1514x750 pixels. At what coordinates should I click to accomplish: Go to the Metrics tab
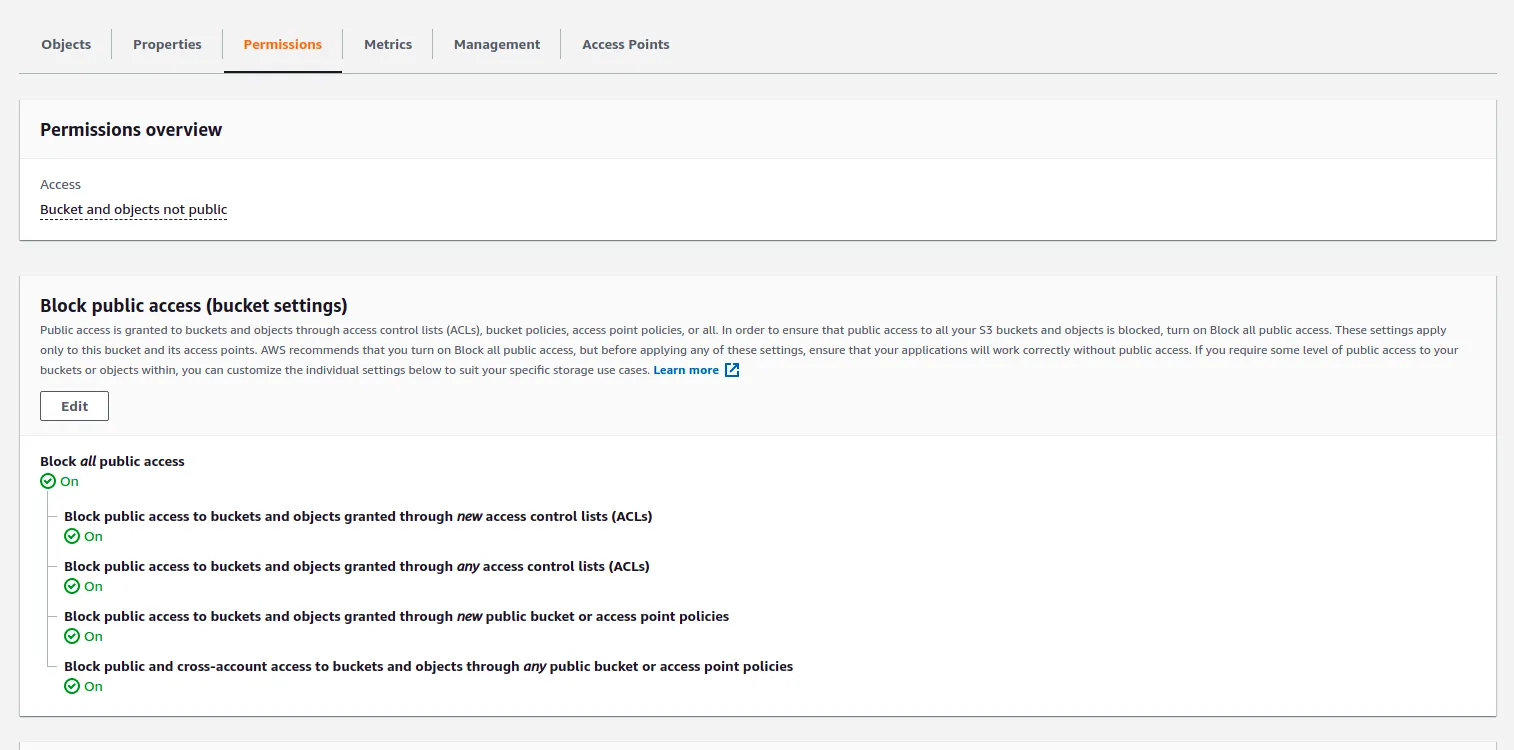coord(388,44)
